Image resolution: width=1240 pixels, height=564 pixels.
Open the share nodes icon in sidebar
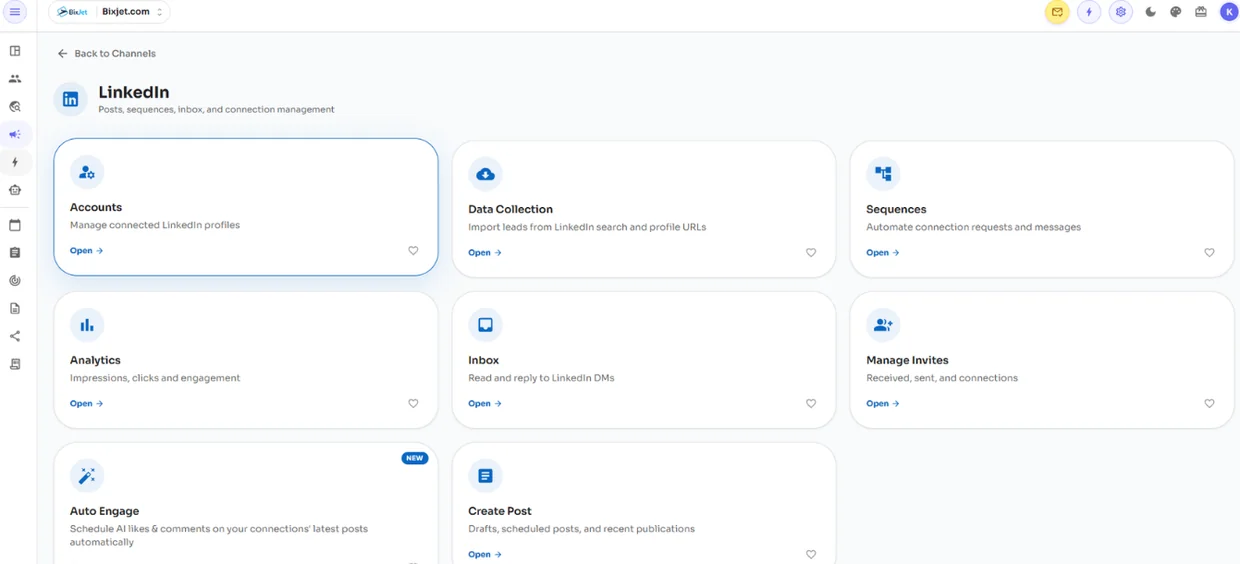click(x=15, y=337)
